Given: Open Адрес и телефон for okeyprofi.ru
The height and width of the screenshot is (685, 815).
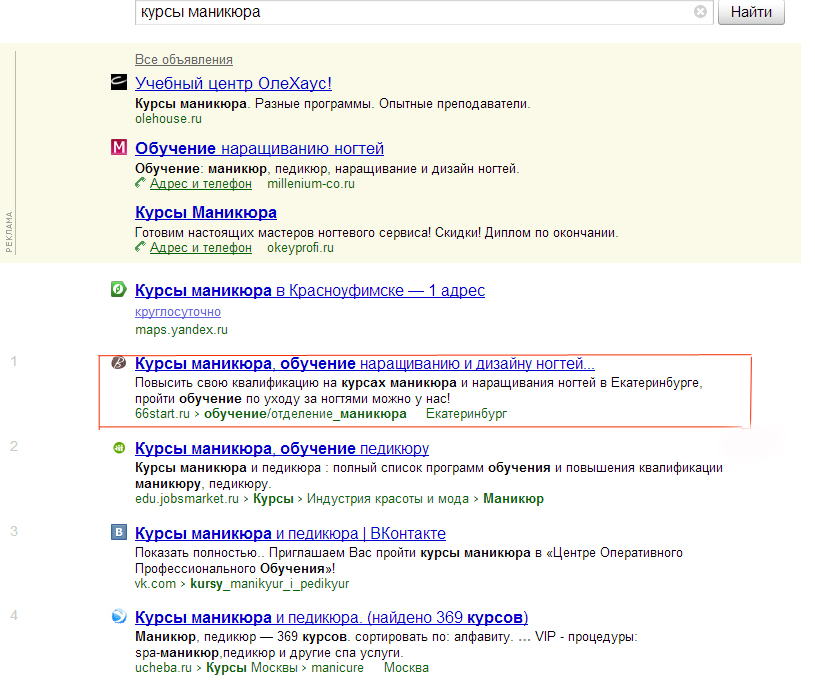Looking at the screenshot, I should 200,248.
